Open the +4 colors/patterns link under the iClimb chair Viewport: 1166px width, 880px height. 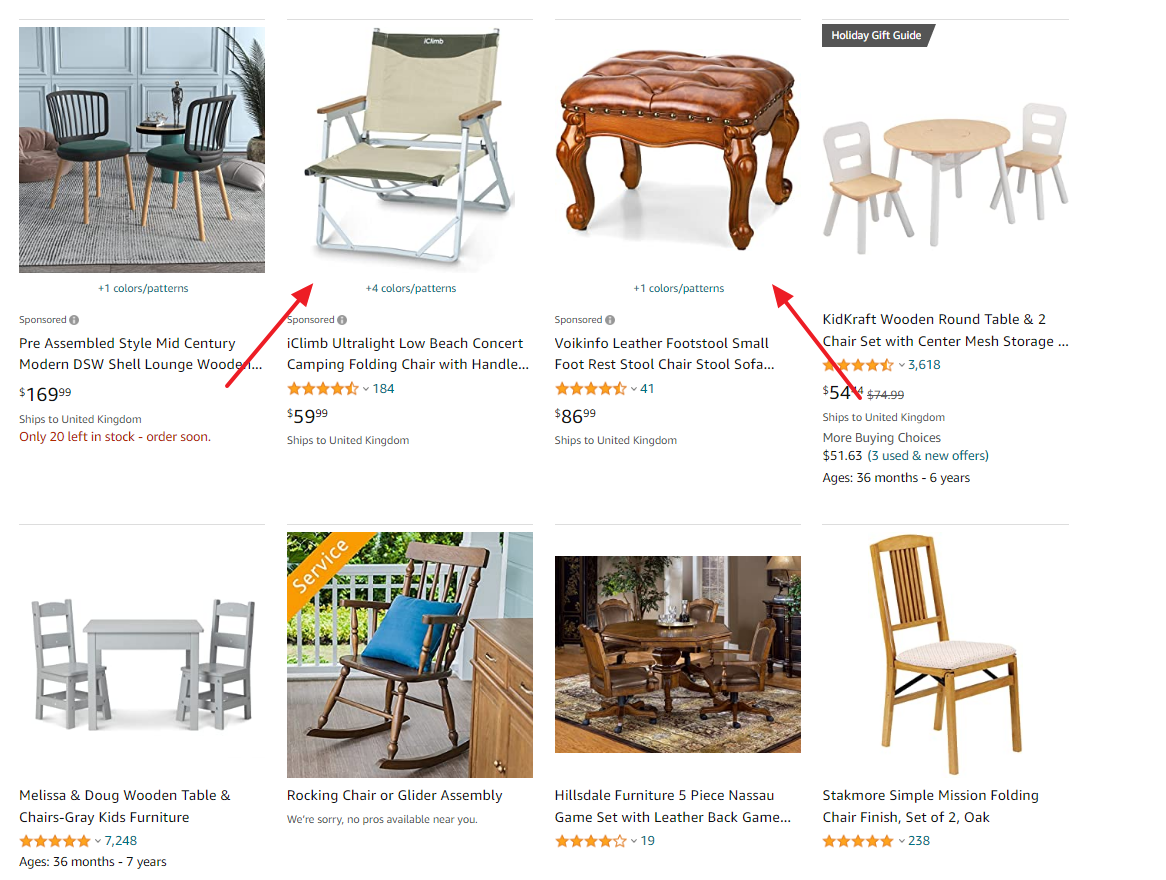tap(410, 287)
